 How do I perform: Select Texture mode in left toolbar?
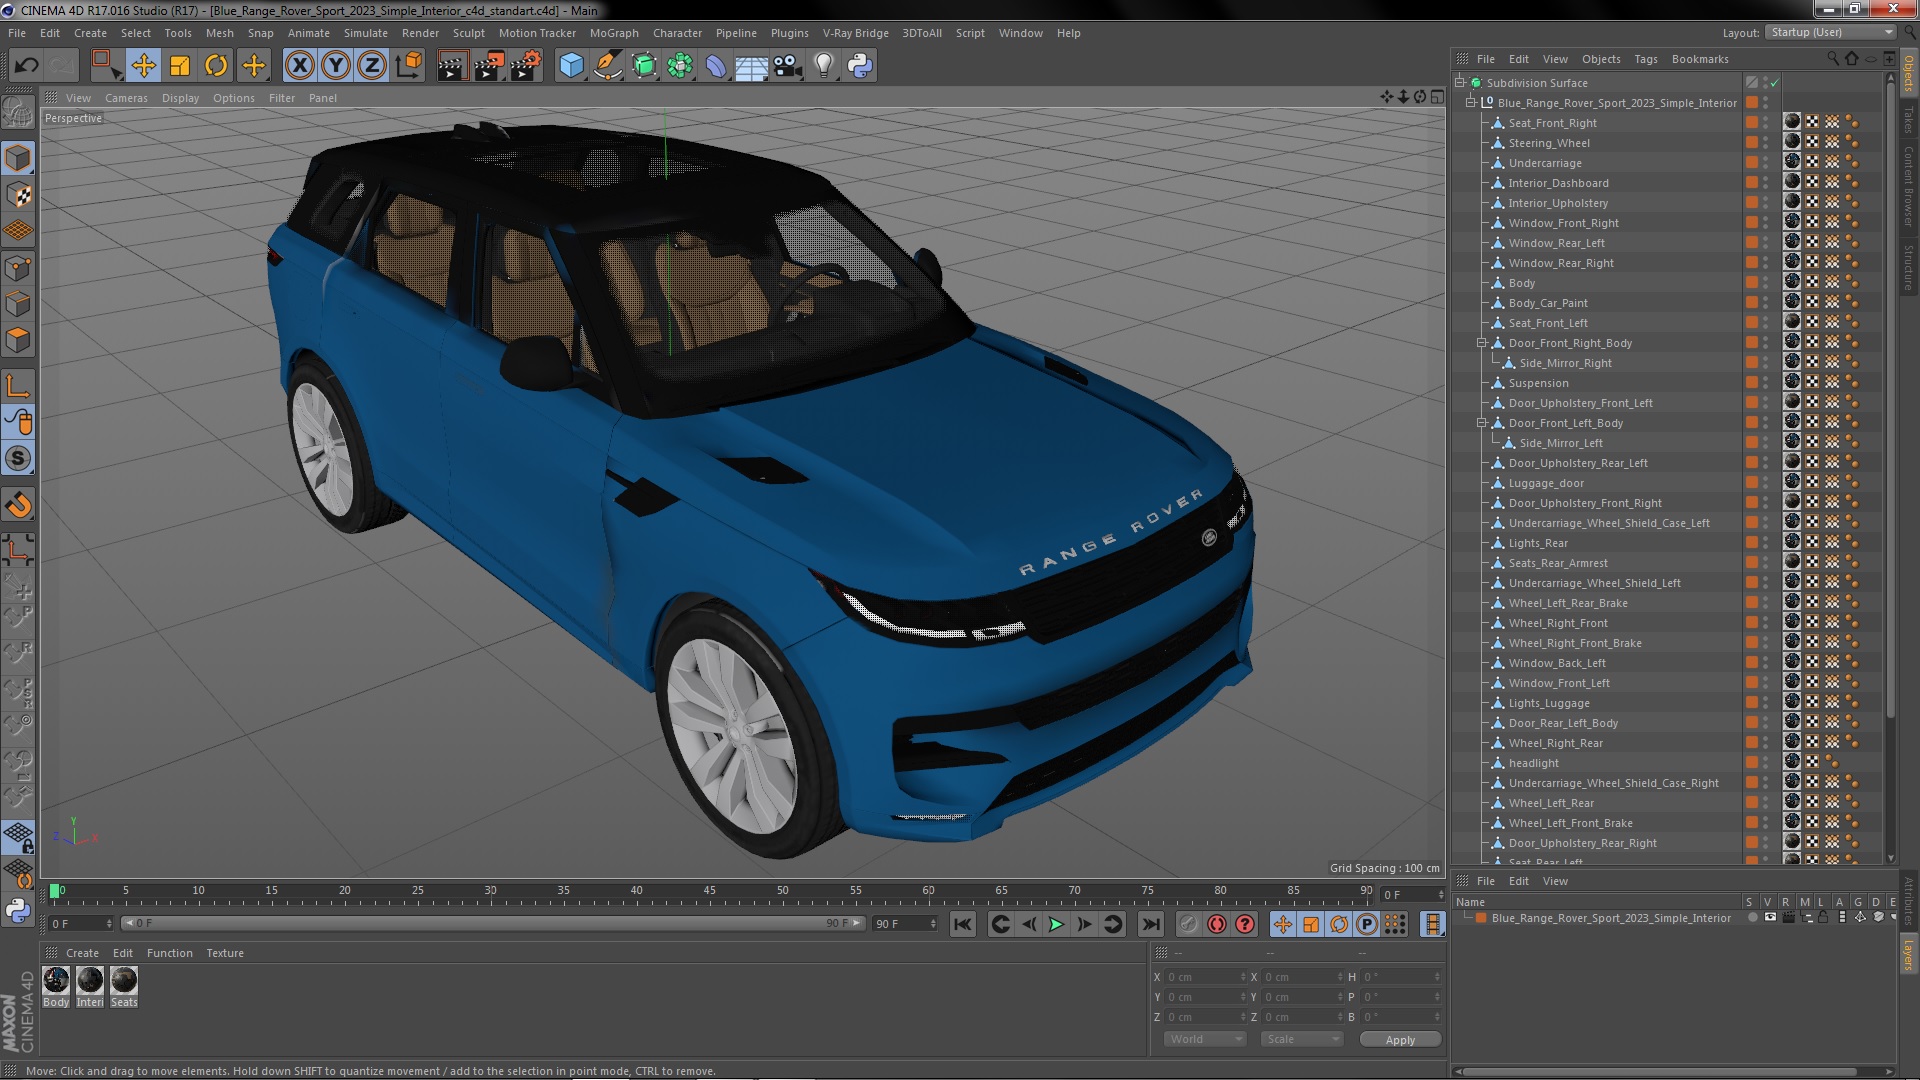click(18, 195)
